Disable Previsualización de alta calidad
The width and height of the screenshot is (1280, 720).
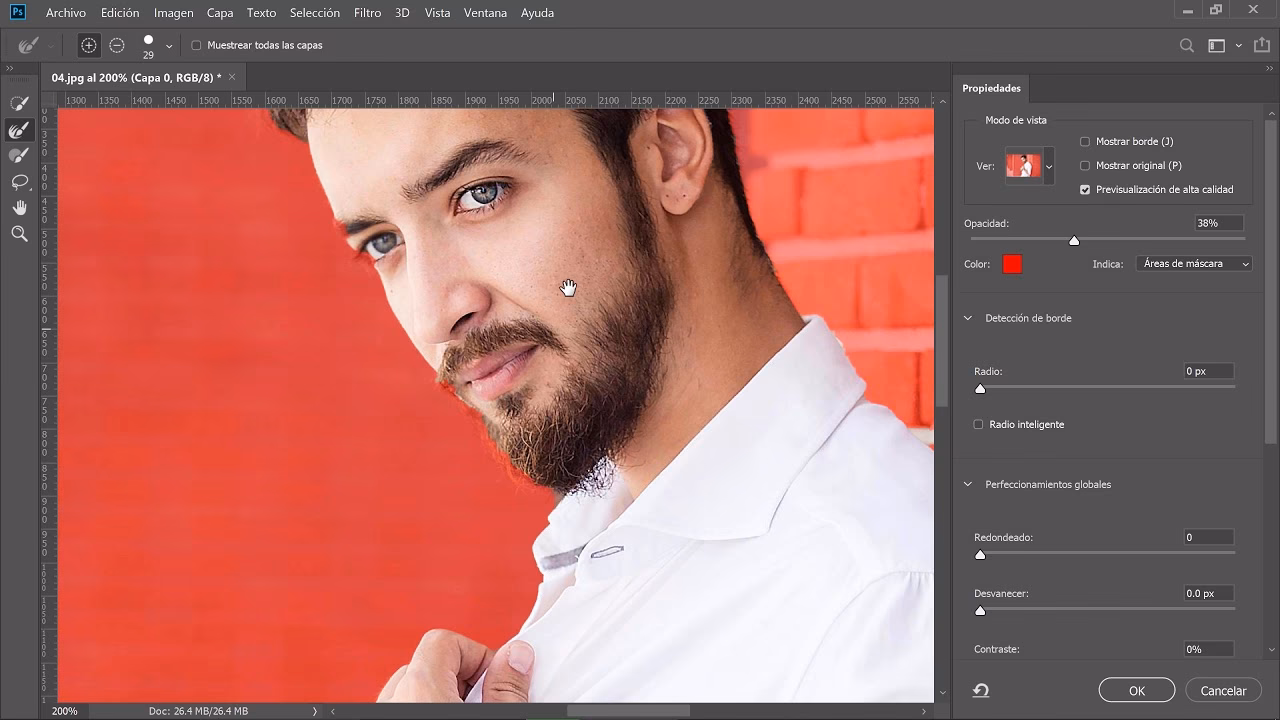[1084, 189]
